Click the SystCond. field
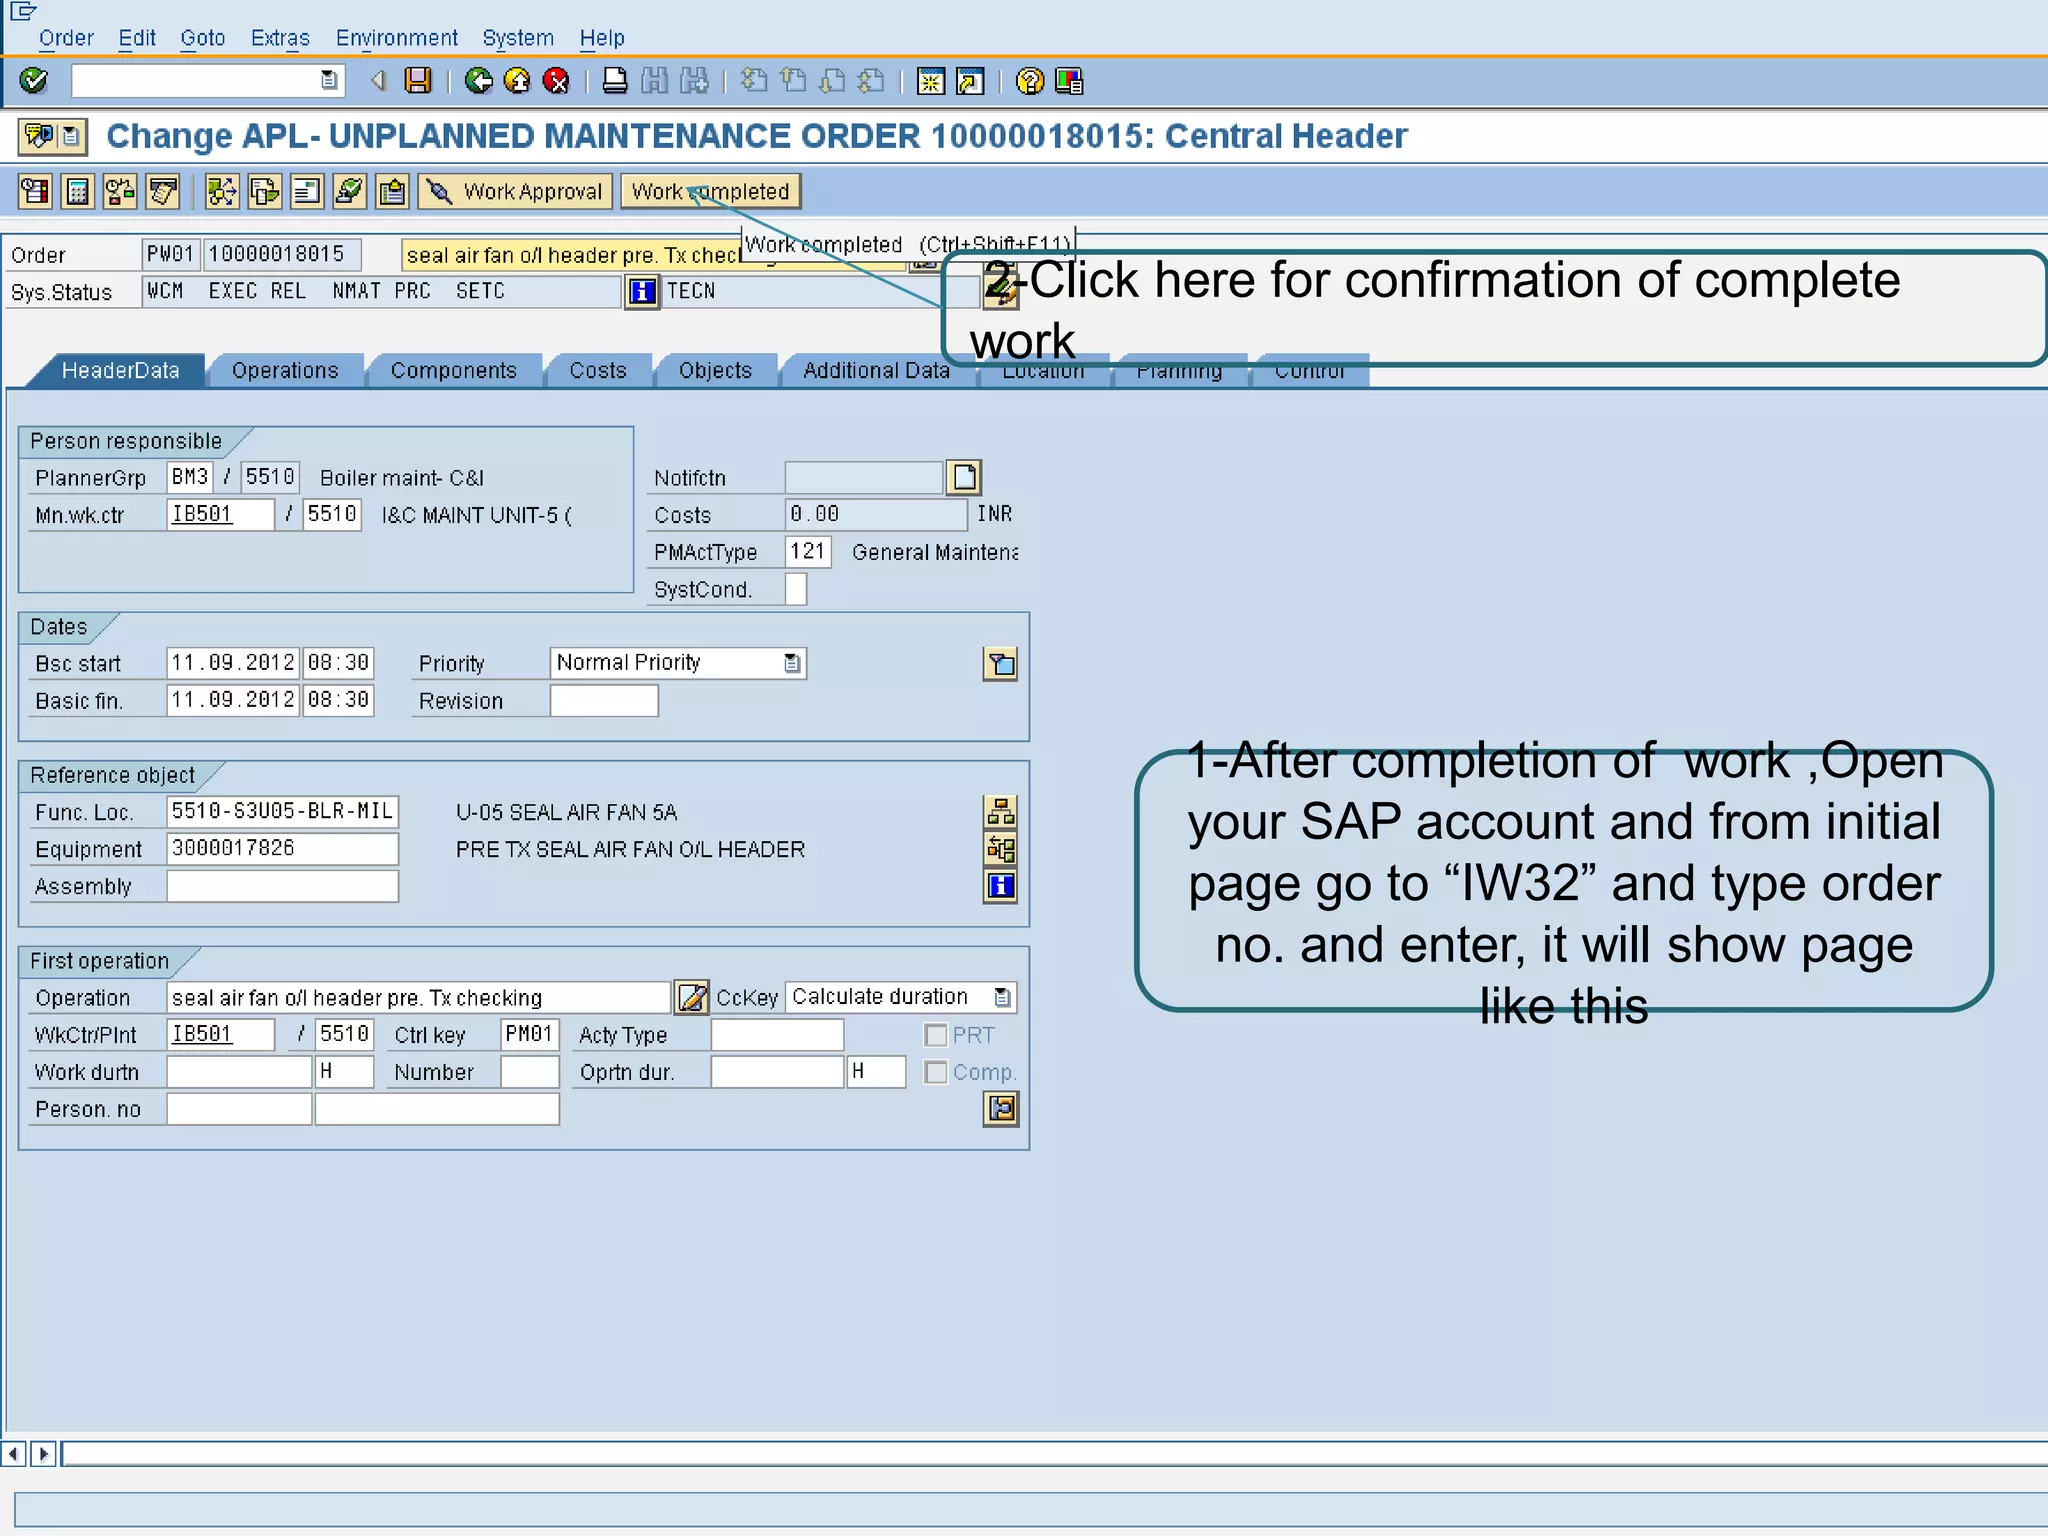The height and width of the screenshot is (1536, 2048). (795, 589)
